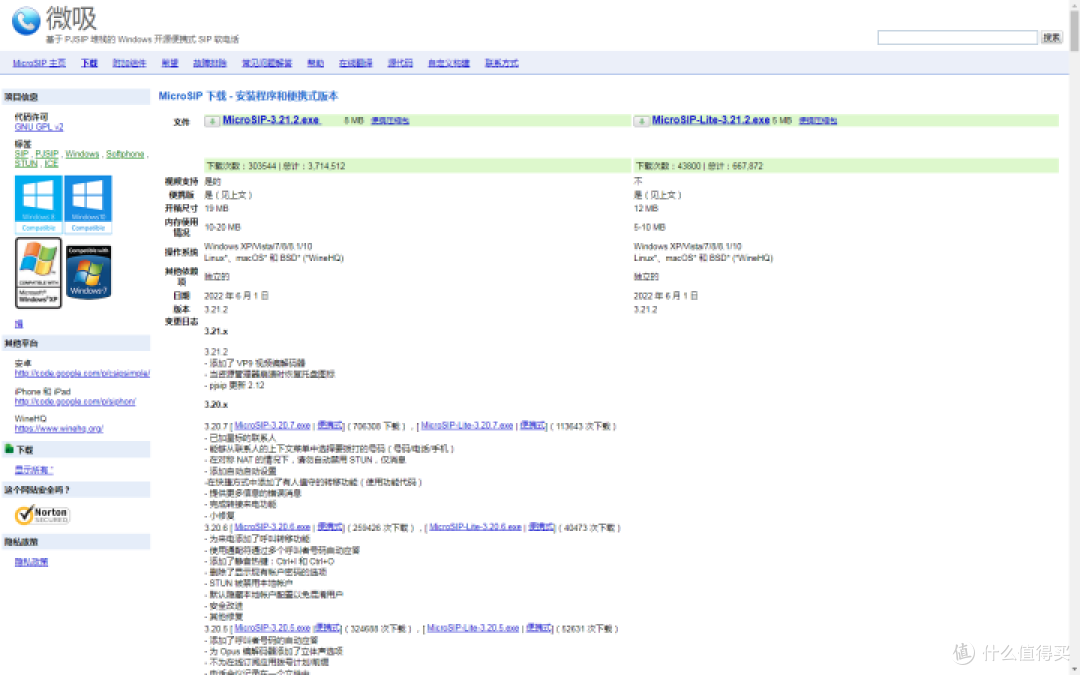Open the MicroSIP 主页 nav item

[x=39, y=63]
